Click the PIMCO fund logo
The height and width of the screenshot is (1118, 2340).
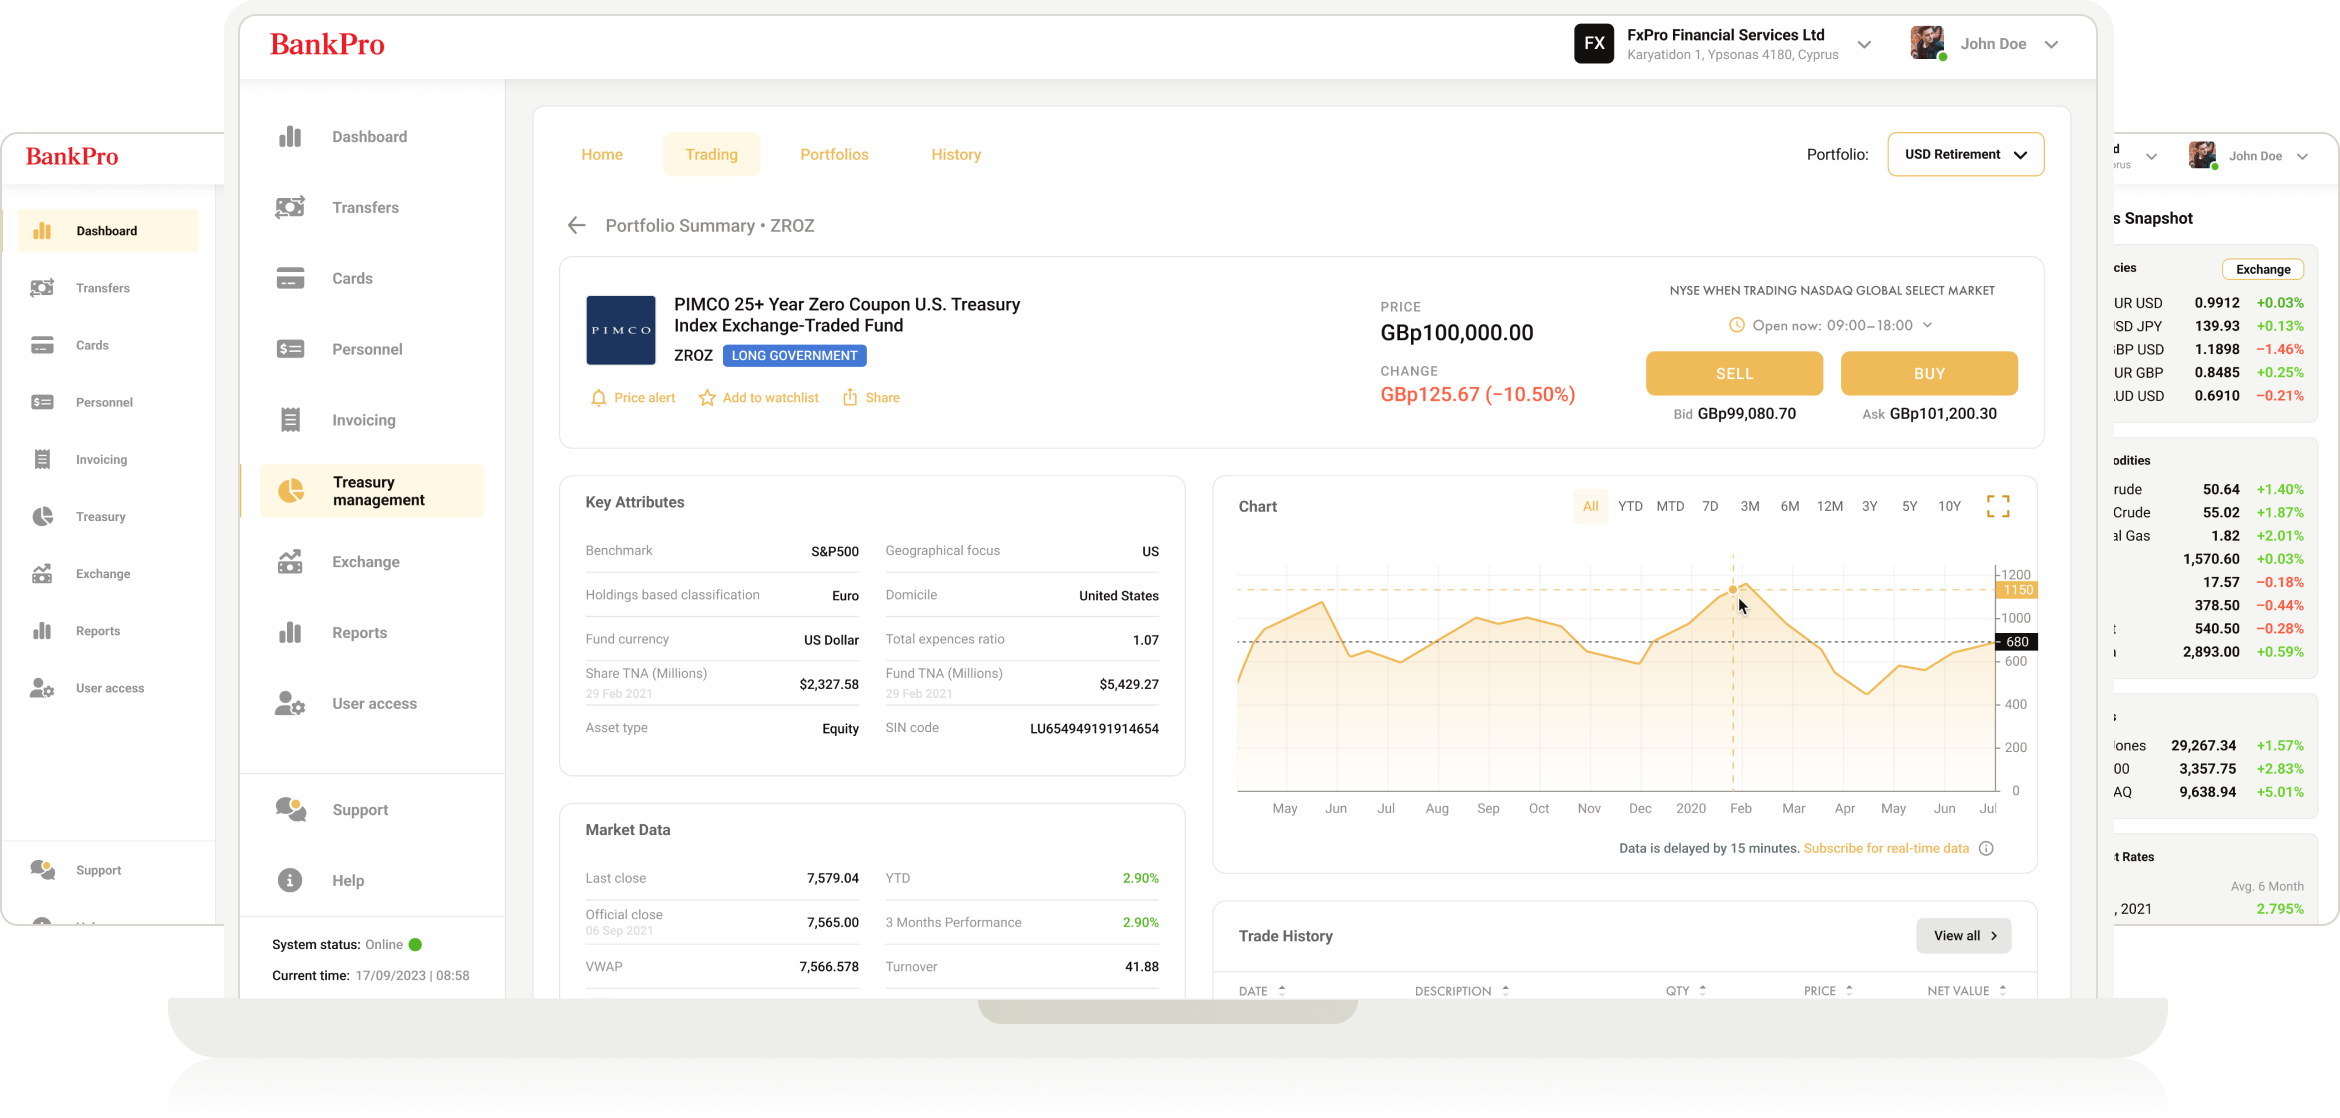point(621,330)
